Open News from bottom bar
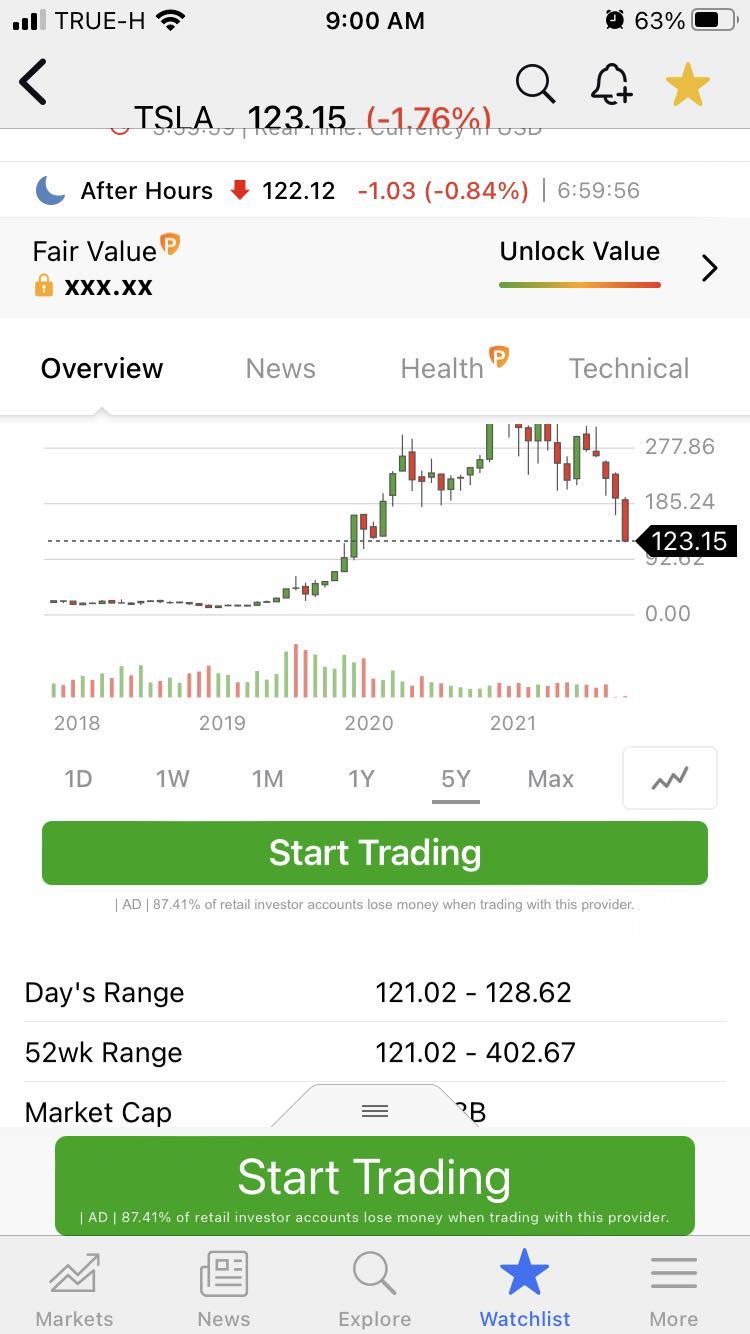 [x=224, y=1290]
